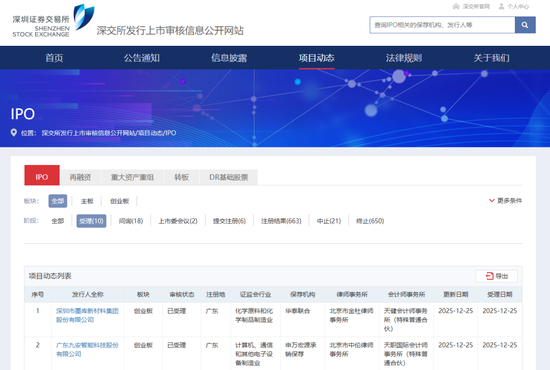The width and height of the screenshot is (550, 370).
Task: Click the 受理日期 column header
Action: 499,294
